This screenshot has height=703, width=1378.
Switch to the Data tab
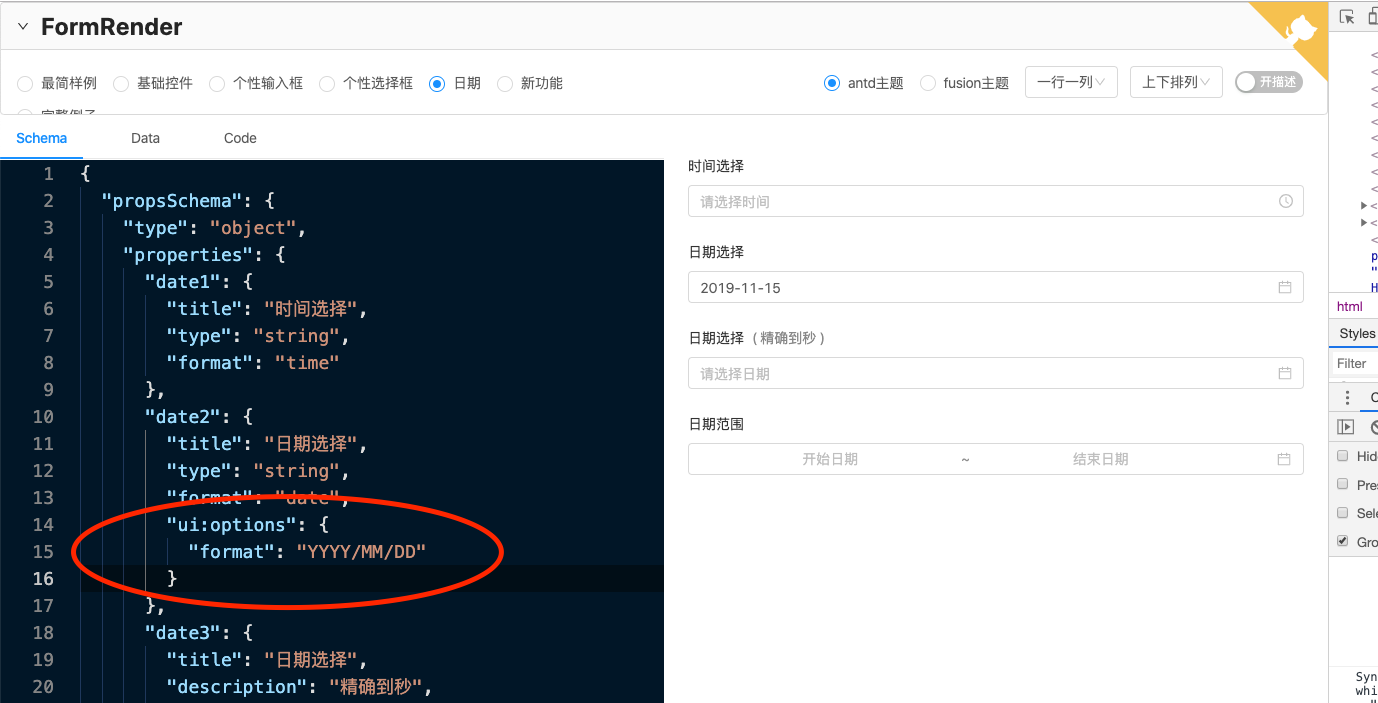click(145, 138)
